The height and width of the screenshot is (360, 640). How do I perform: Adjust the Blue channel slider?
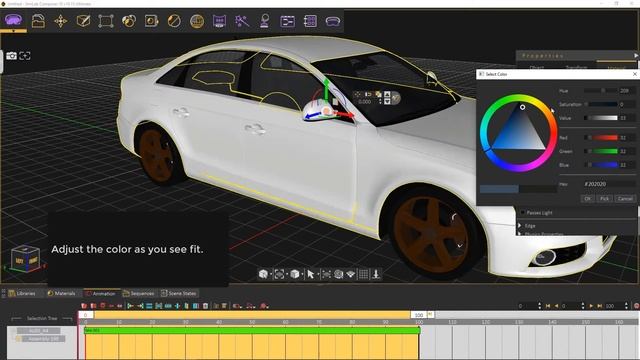click(600, 165)
